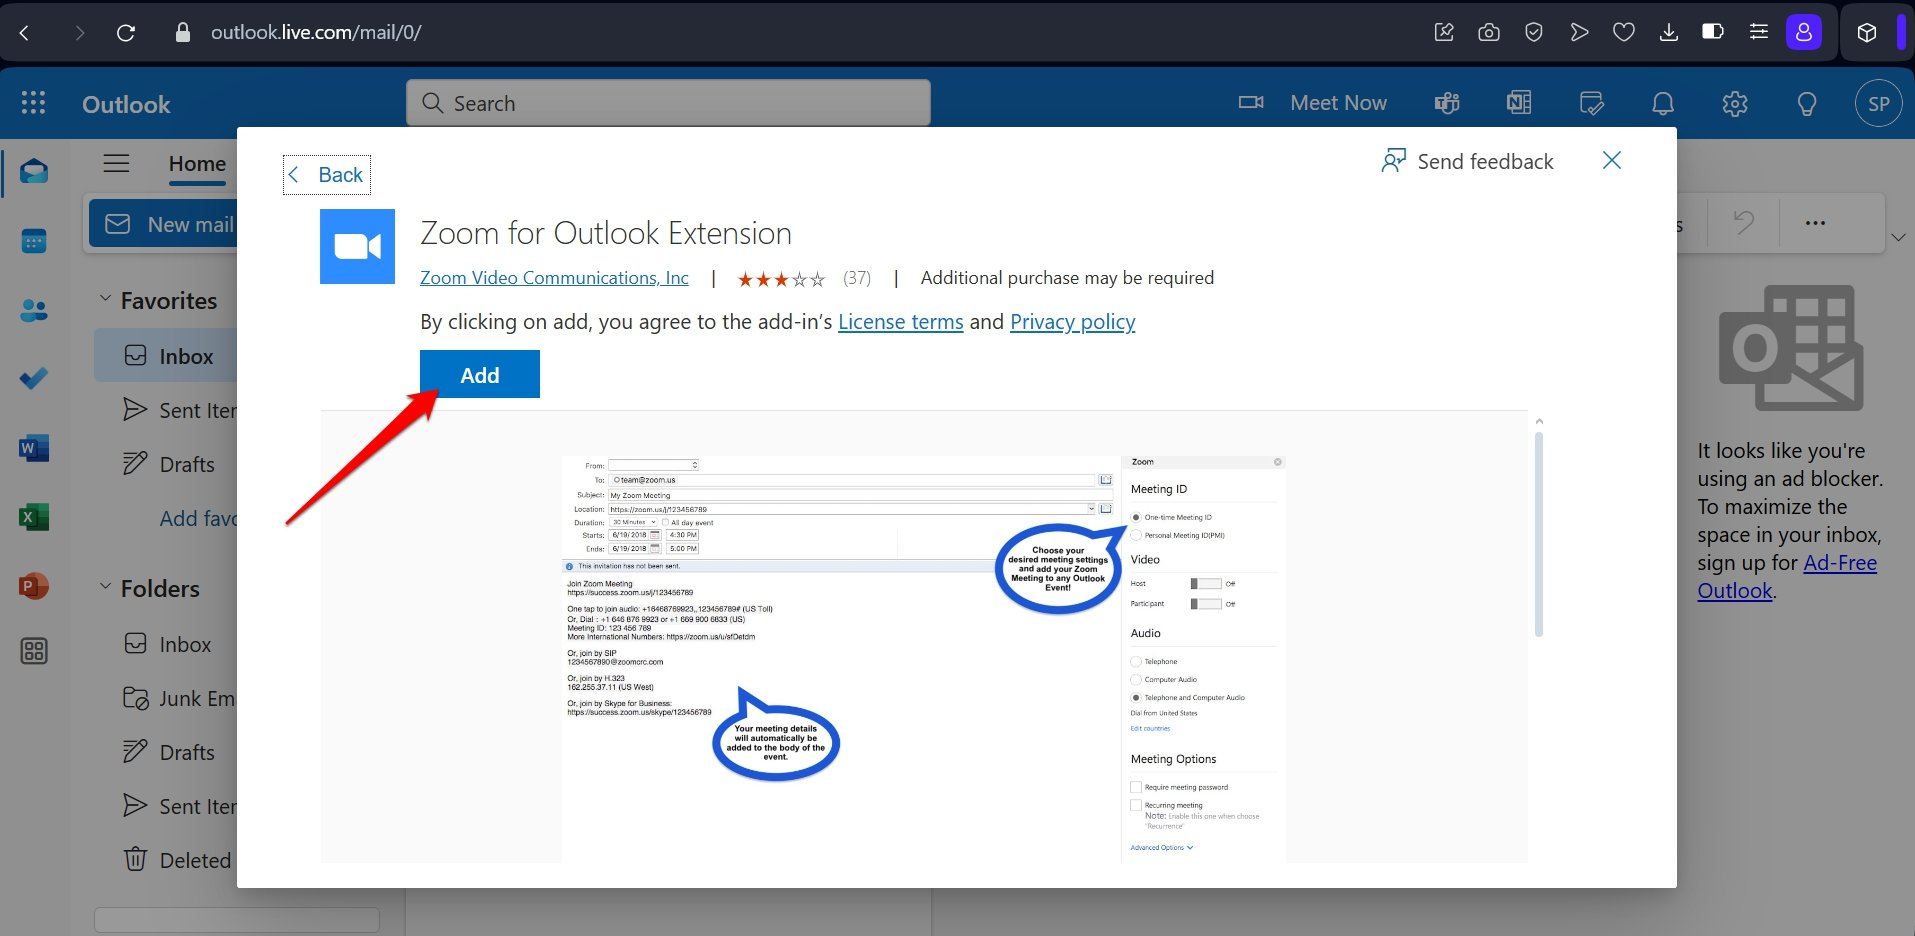Reload the page in browser

(x=126, y=33)
